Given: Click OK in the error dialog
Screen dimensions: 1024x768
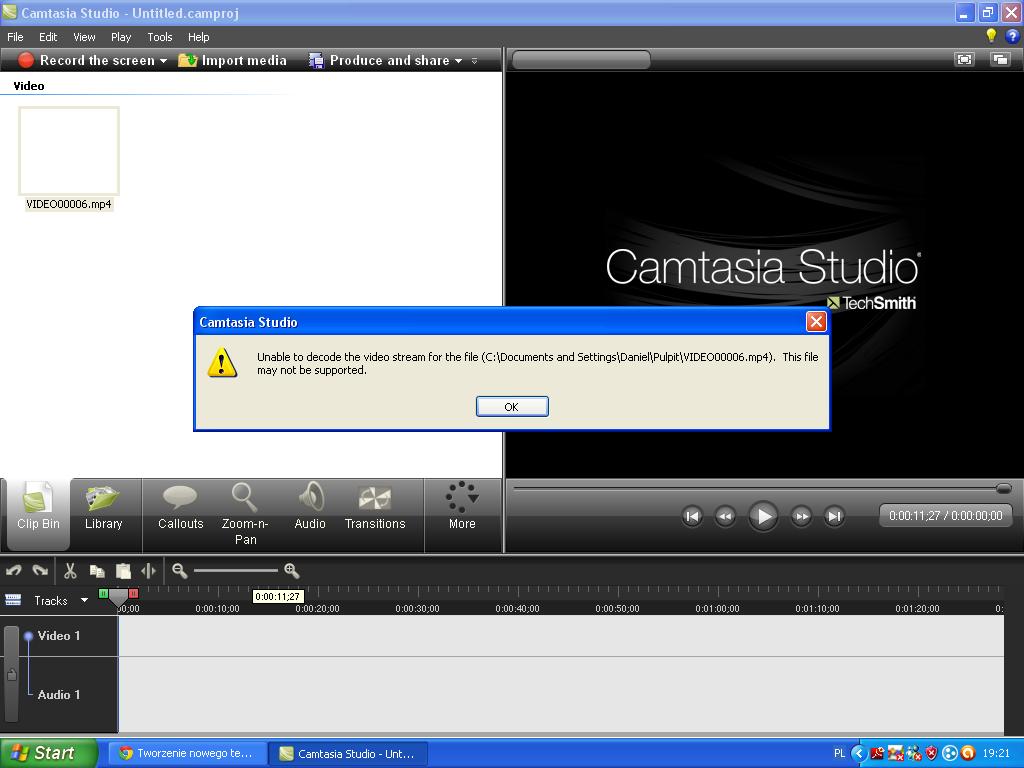Looking at the screenshot, I should point(512,406).
